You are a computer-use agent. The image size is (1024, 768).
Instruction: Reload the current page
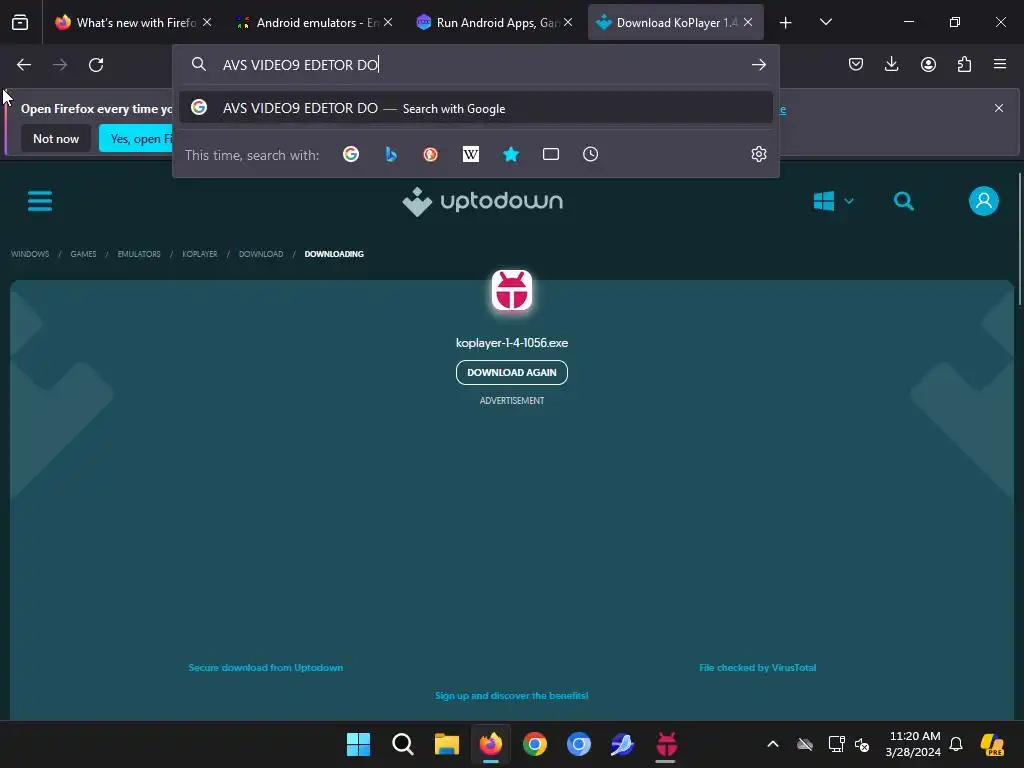pos(96,65)
